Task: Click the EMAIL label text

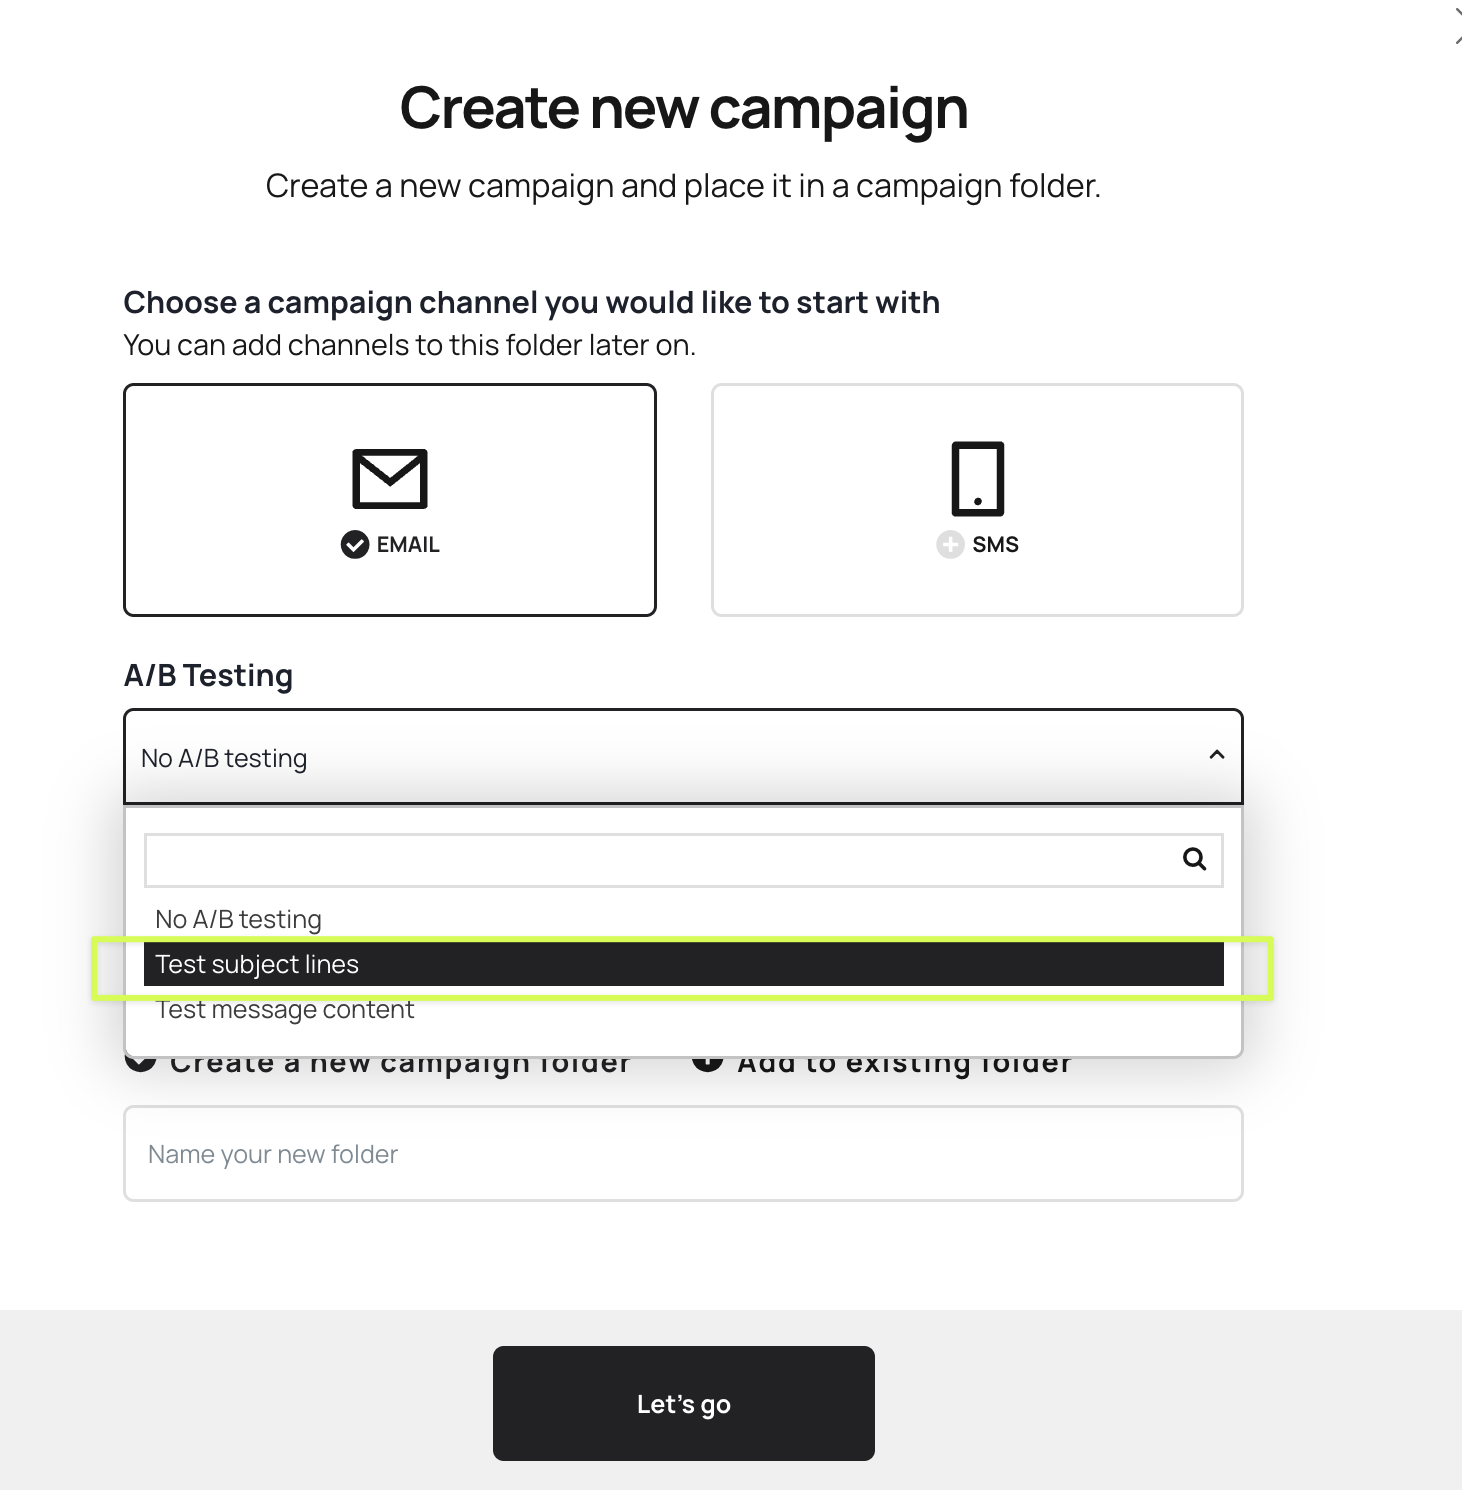Action: [408, 545]
